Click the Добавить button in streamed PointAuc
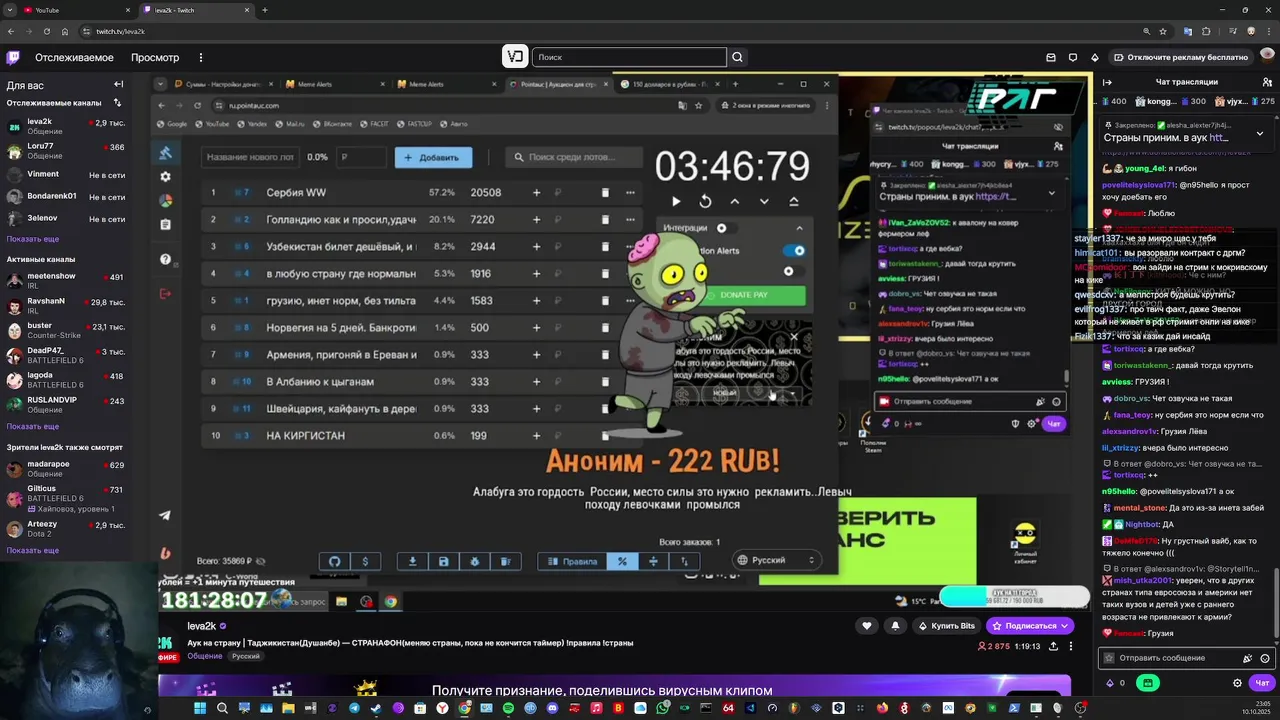The image size is (1280, 720). [433, 157]
